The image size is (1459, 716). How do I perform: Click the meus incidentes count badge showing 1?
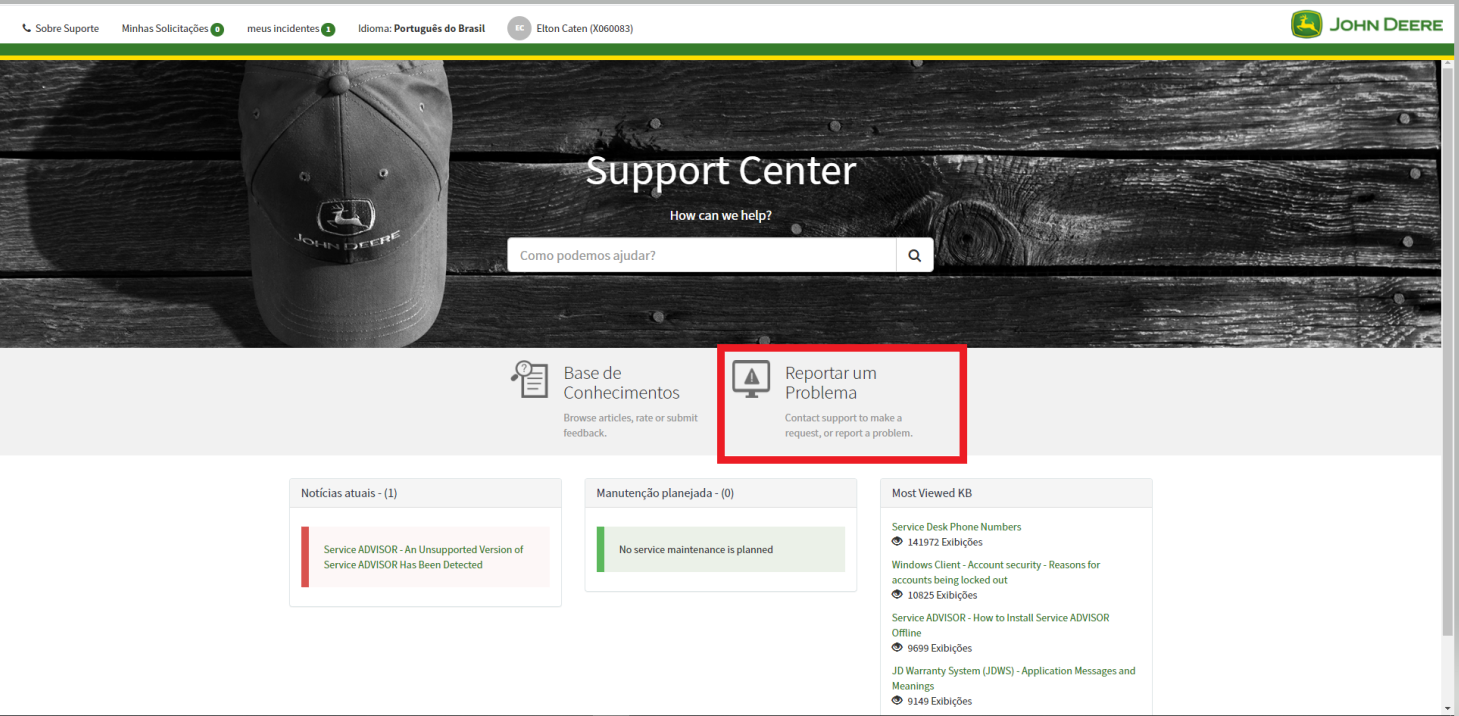click(328, 29)
